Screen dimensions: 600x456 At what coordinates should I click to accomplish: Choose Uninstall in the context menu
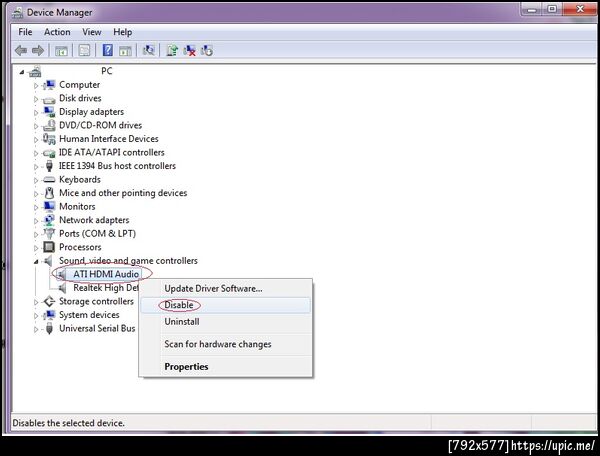coord(226,322)
